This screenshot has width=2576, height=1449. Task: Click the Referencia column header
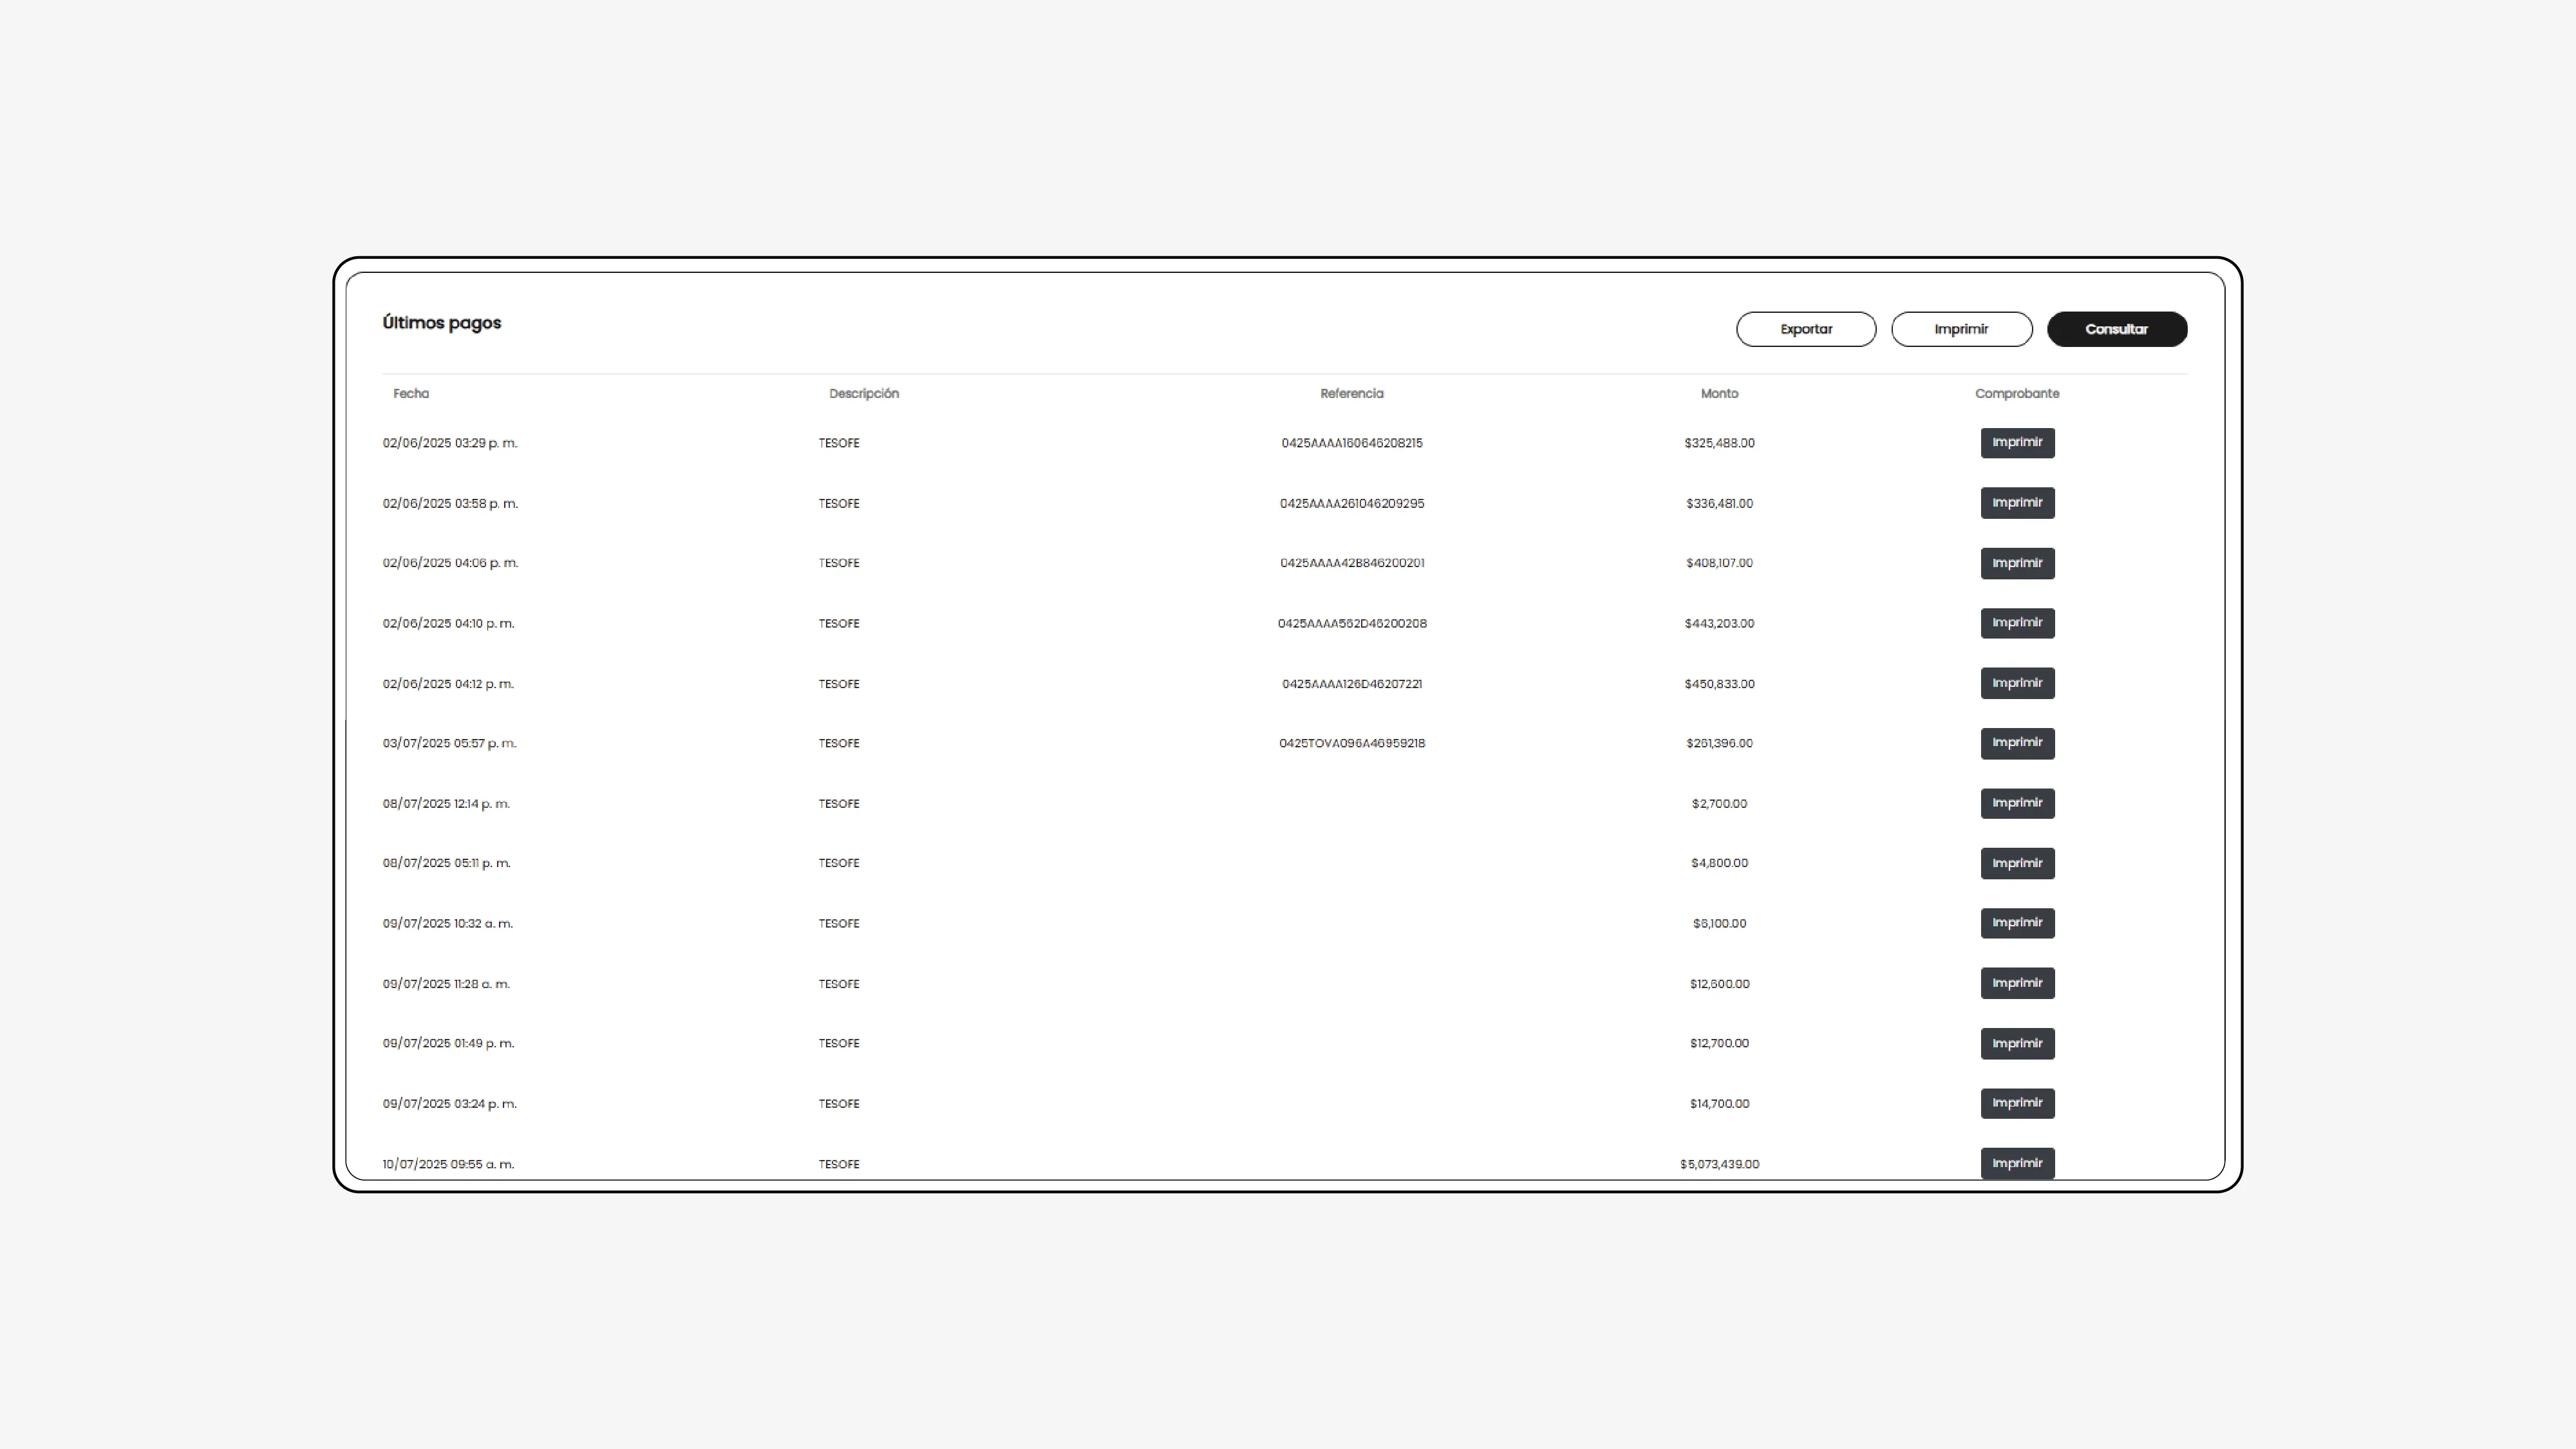point(1351,394)
